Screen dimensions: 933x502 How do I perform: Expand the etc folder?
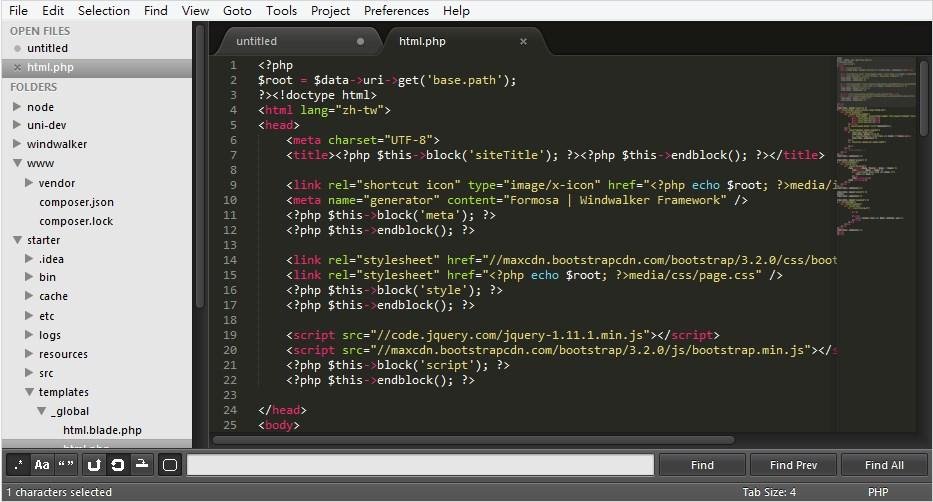(29, 316)
